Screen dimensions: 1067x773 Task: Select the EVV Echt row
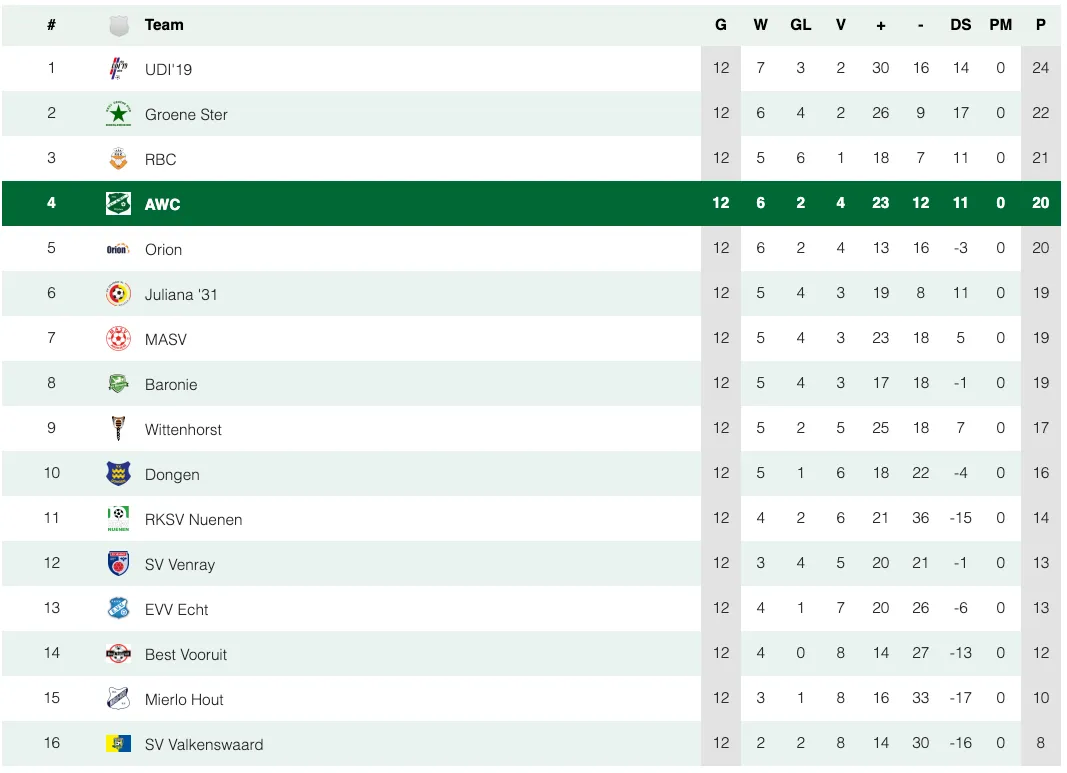(531, 608)
